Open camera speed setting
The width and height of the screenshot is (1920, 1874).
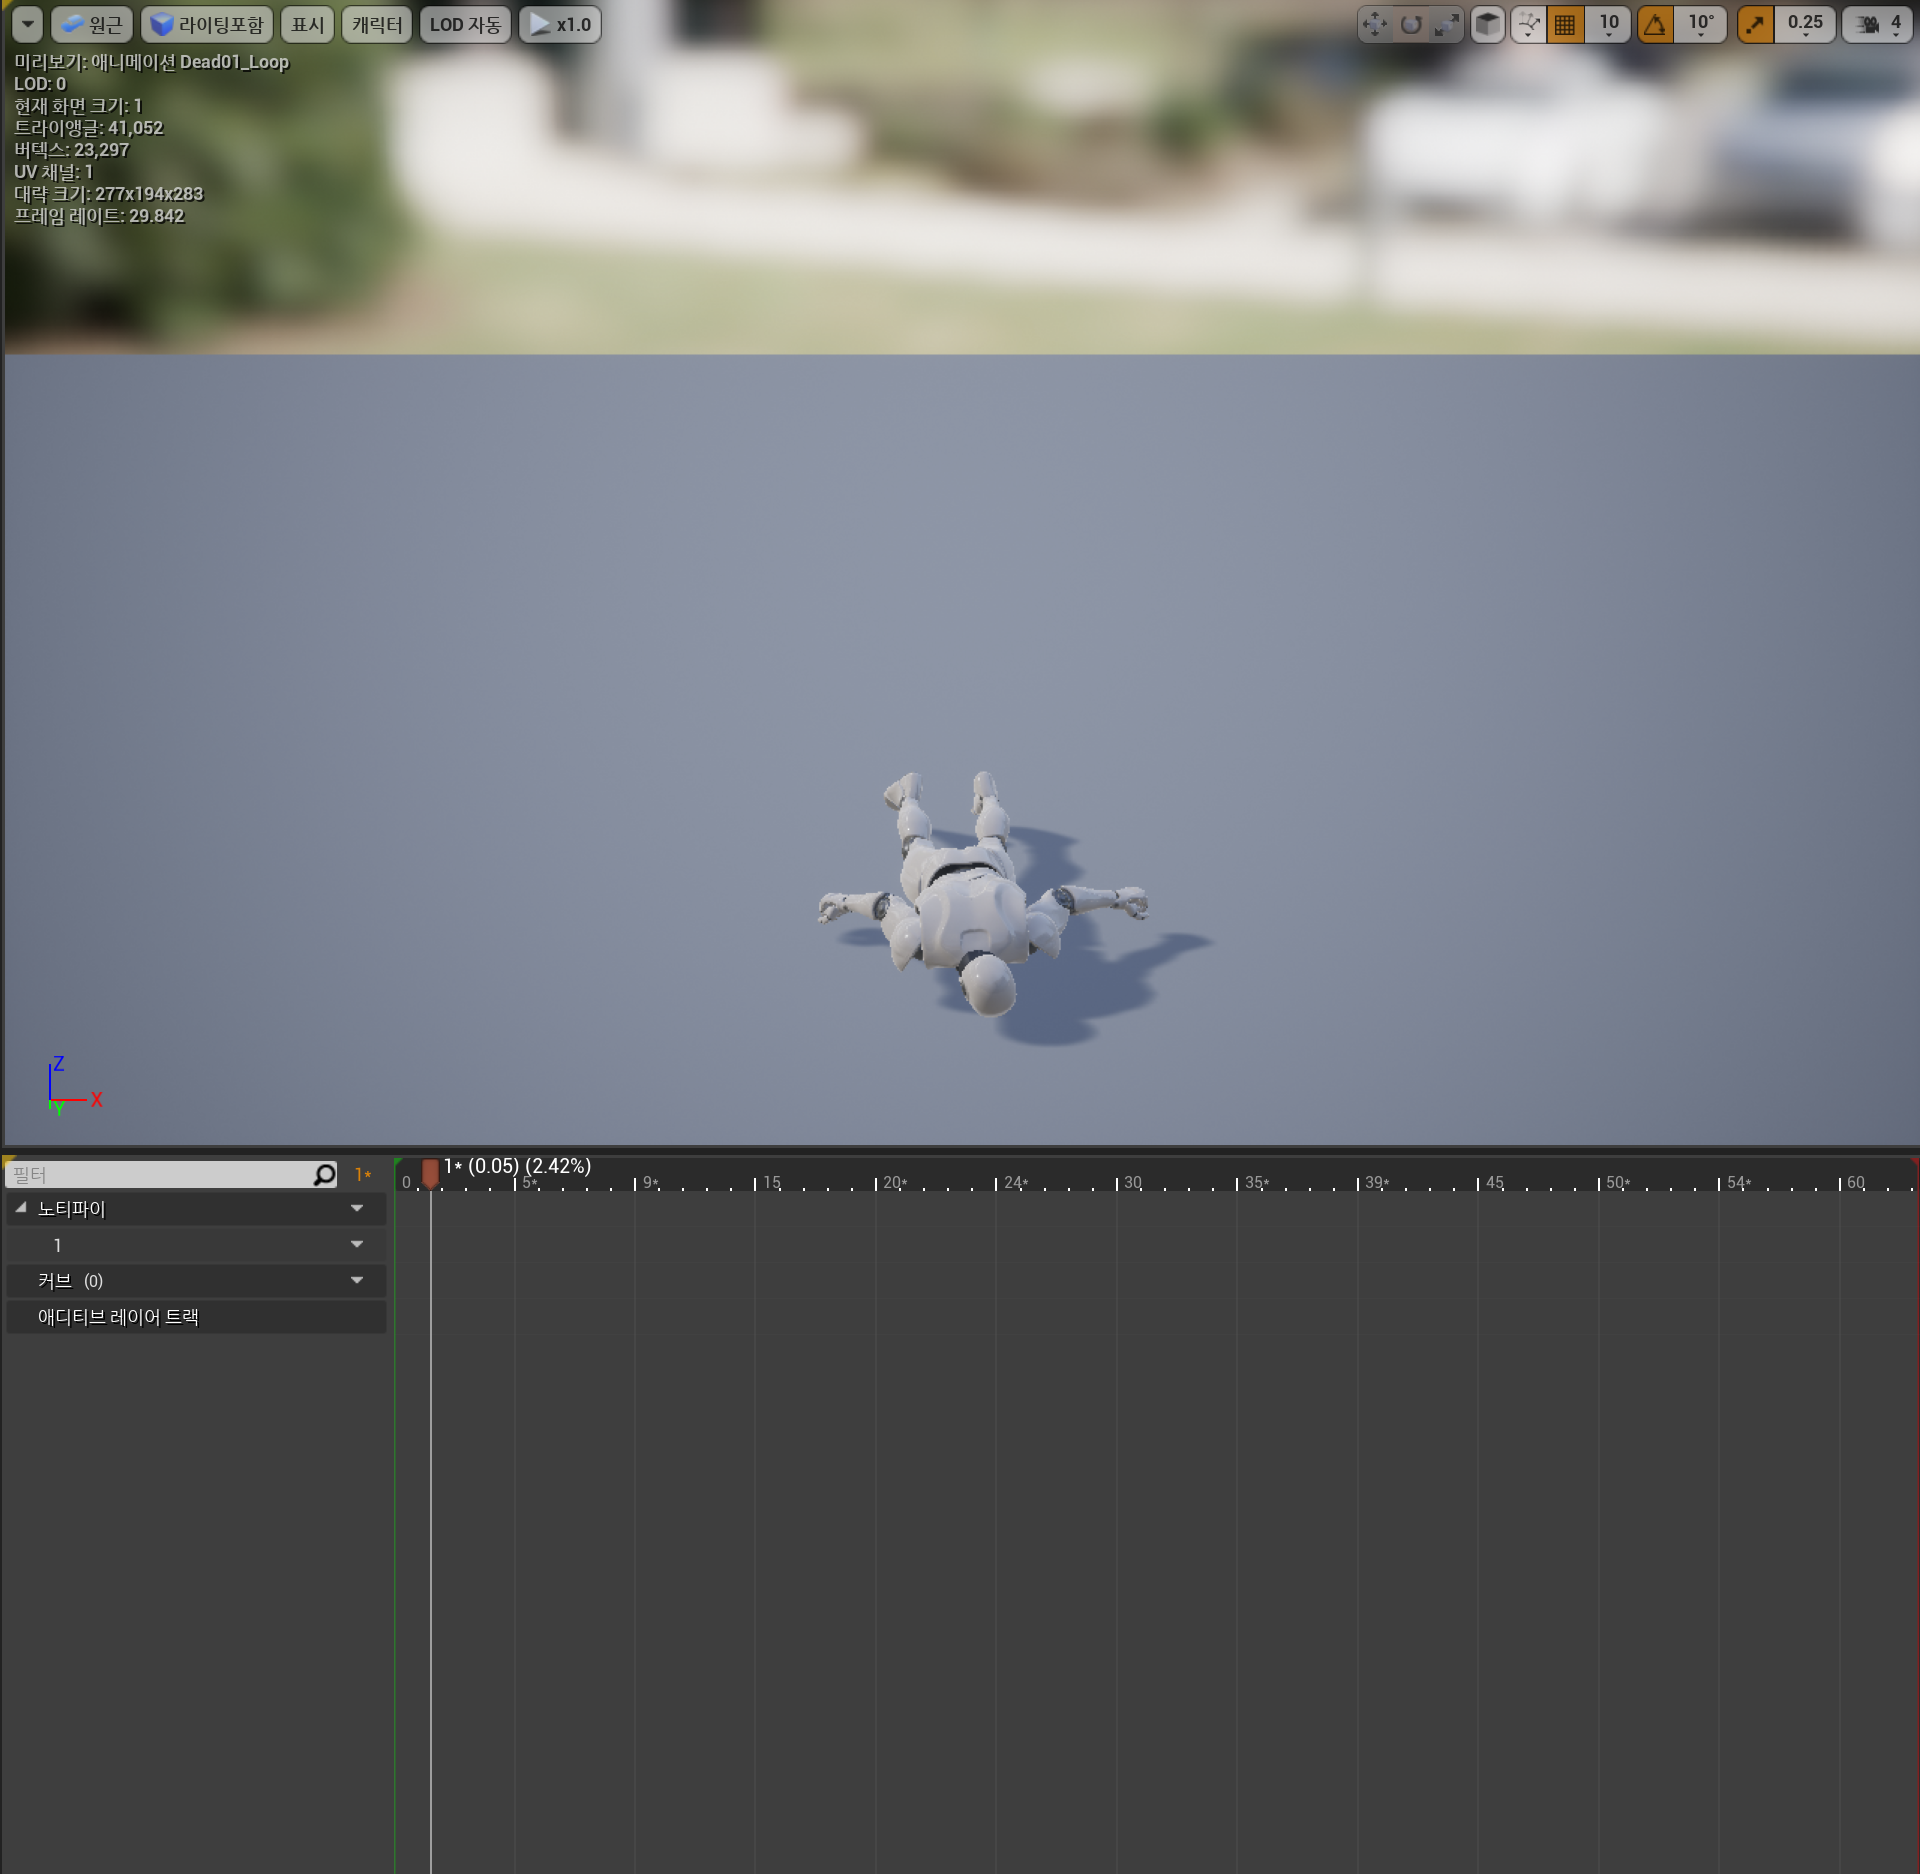pyautogui.click(x=1878, y=24)
